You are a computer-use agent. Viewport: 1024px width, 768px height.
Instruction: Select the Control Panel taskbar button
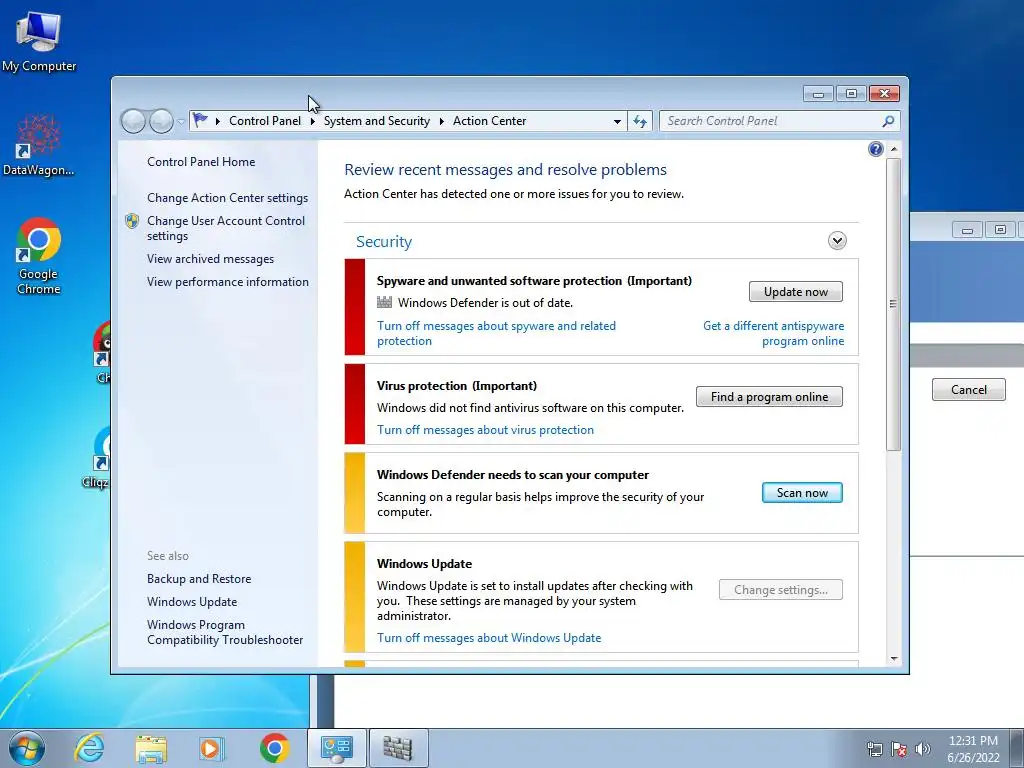point(337,748)
